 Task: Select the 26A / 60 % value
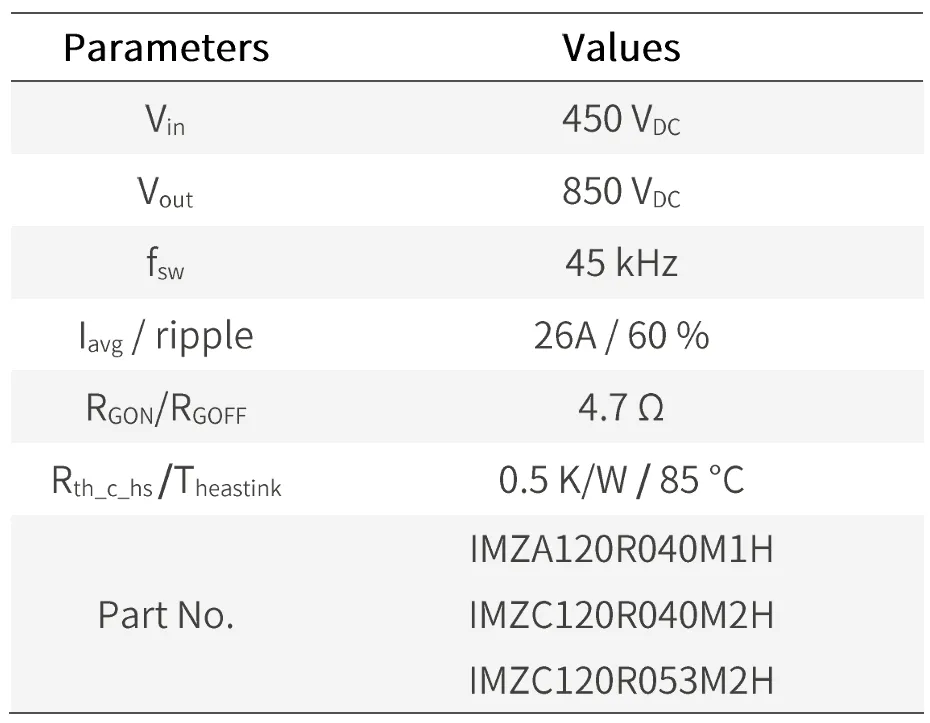(621, 336)
